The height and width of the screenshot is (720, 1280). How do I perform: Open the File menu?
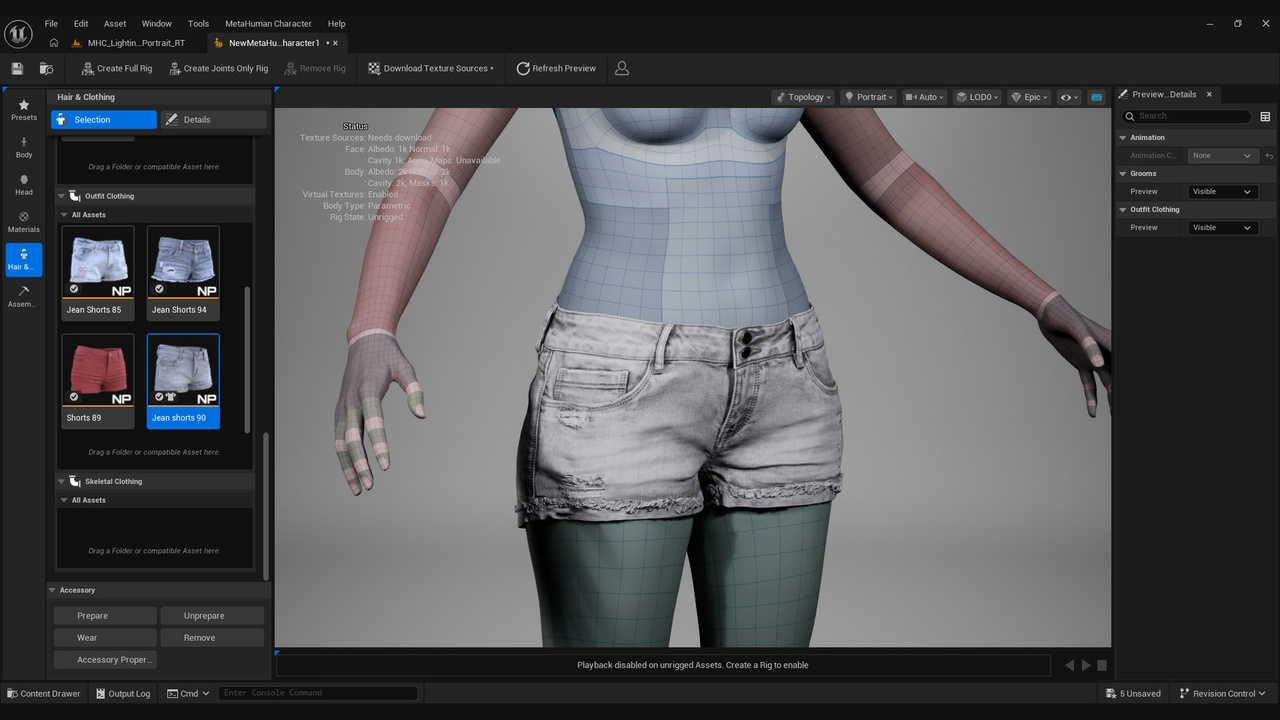pos(51,24)
